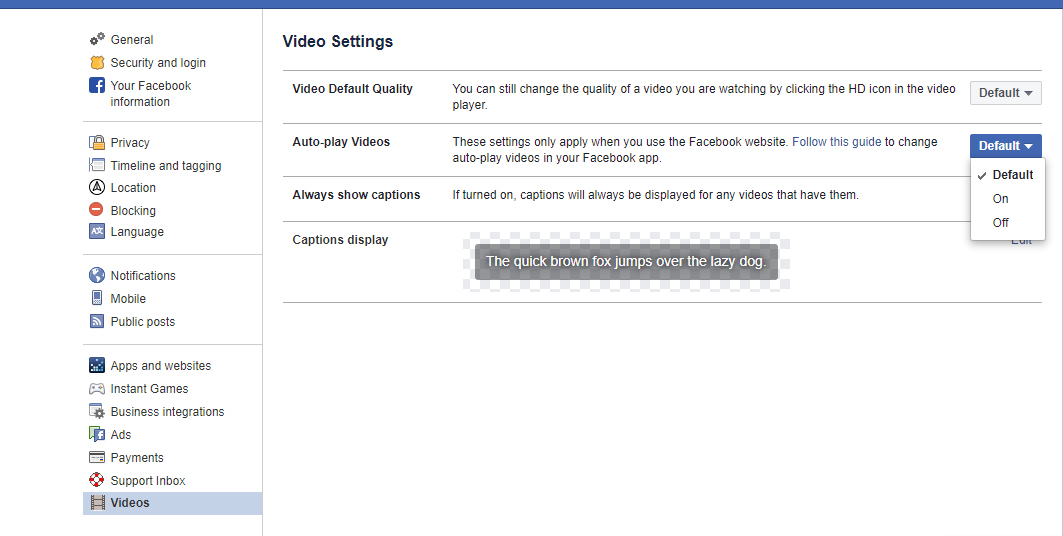
Task: Click the Video Default Quality label
Action: click(x=353, y=89)
